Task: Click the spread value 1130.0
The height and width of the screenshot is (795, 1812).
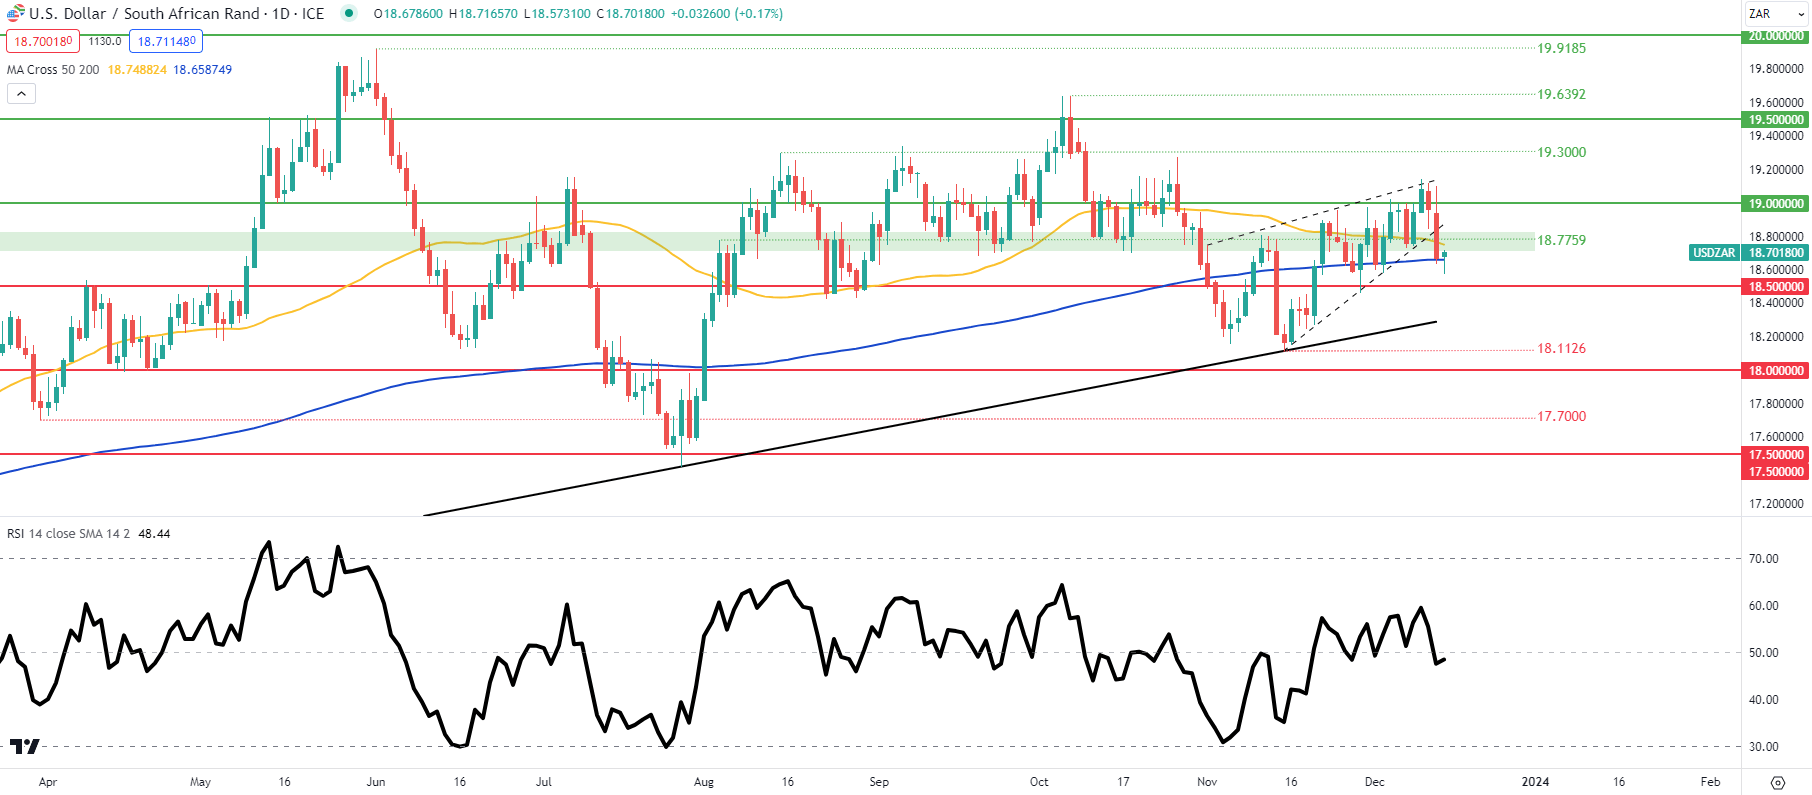Action: click(104, 41)
